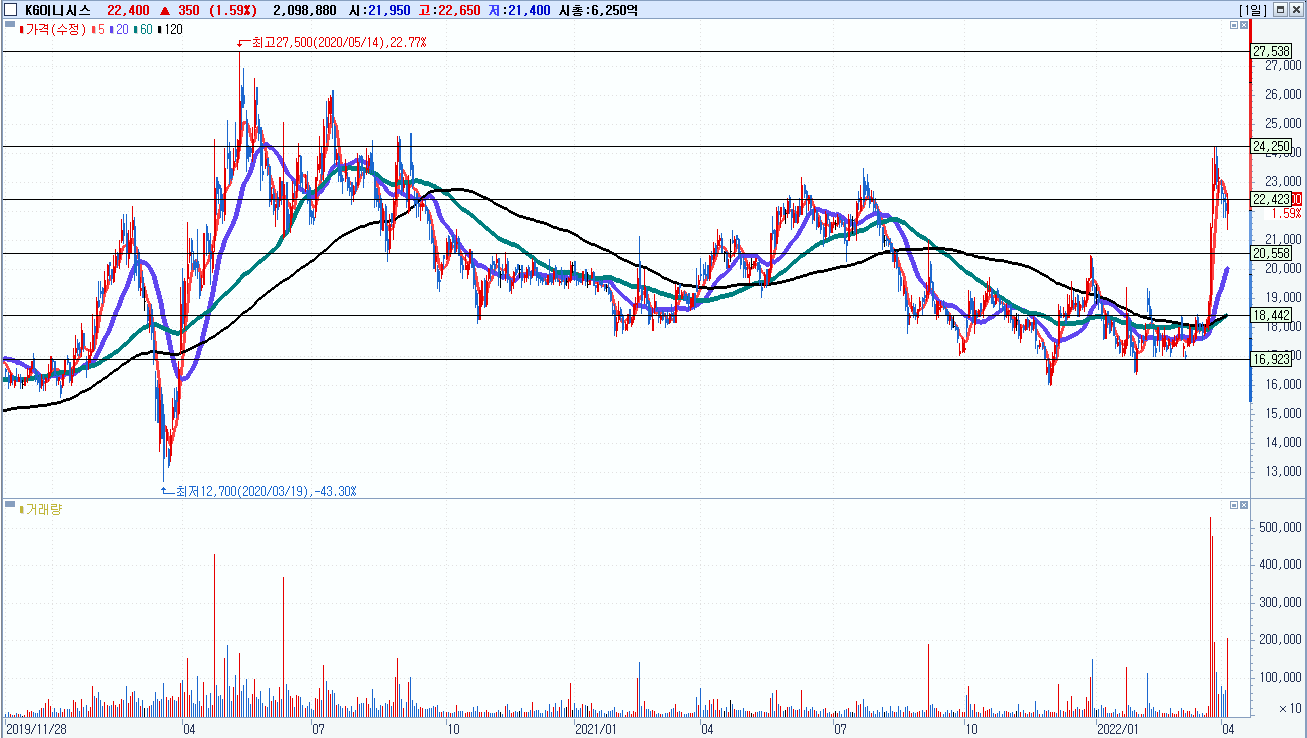Click the 2,098,880 volume figure in header
Image resolution: width=1307 pixels, height=738 pixels.
coord(304,10)
